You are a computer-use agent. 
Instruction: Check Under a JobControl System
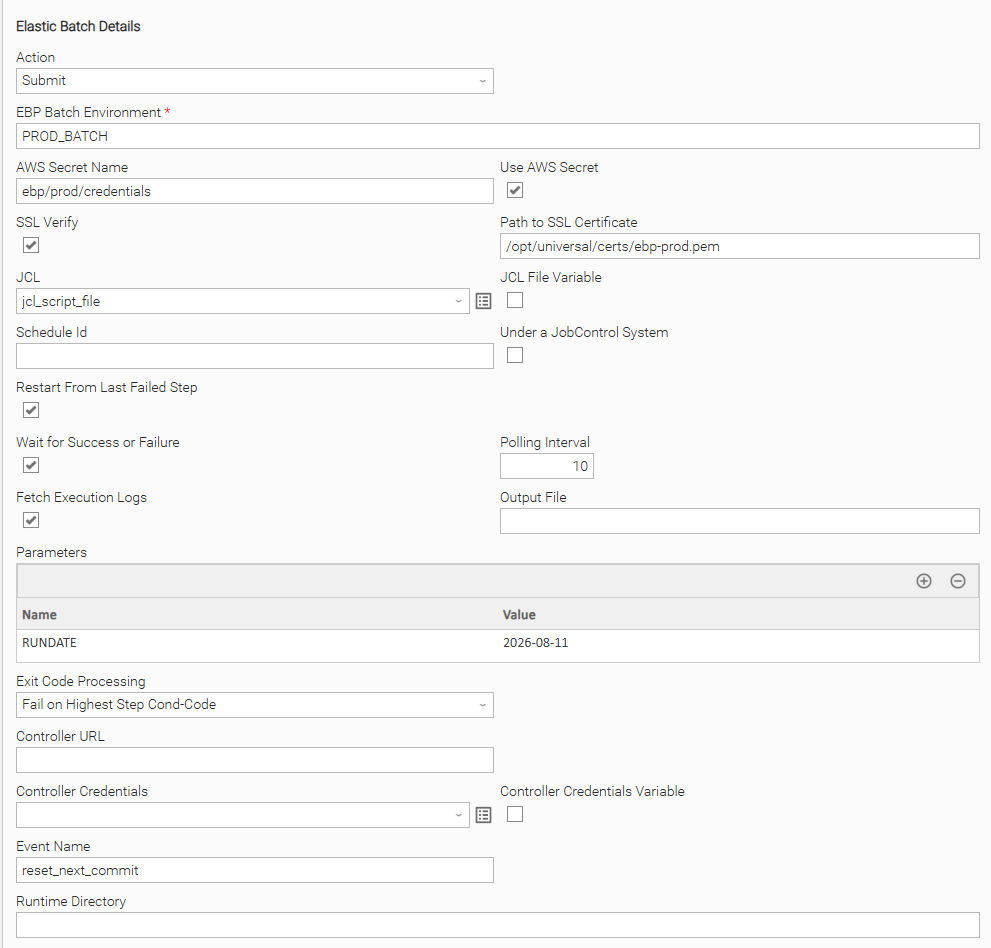(515, 355)
